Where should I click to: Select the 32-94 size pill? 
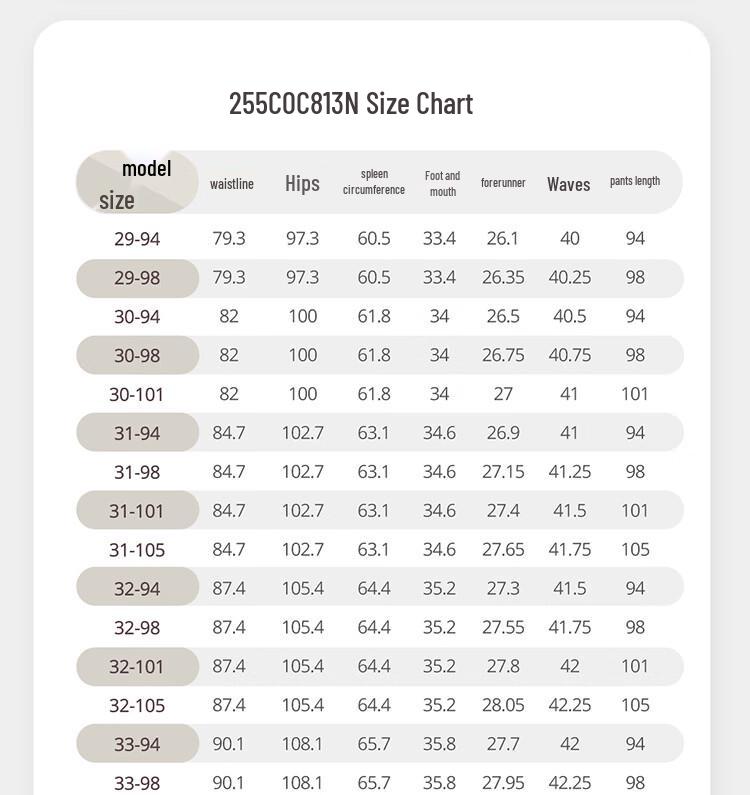(x=137, y=587)
